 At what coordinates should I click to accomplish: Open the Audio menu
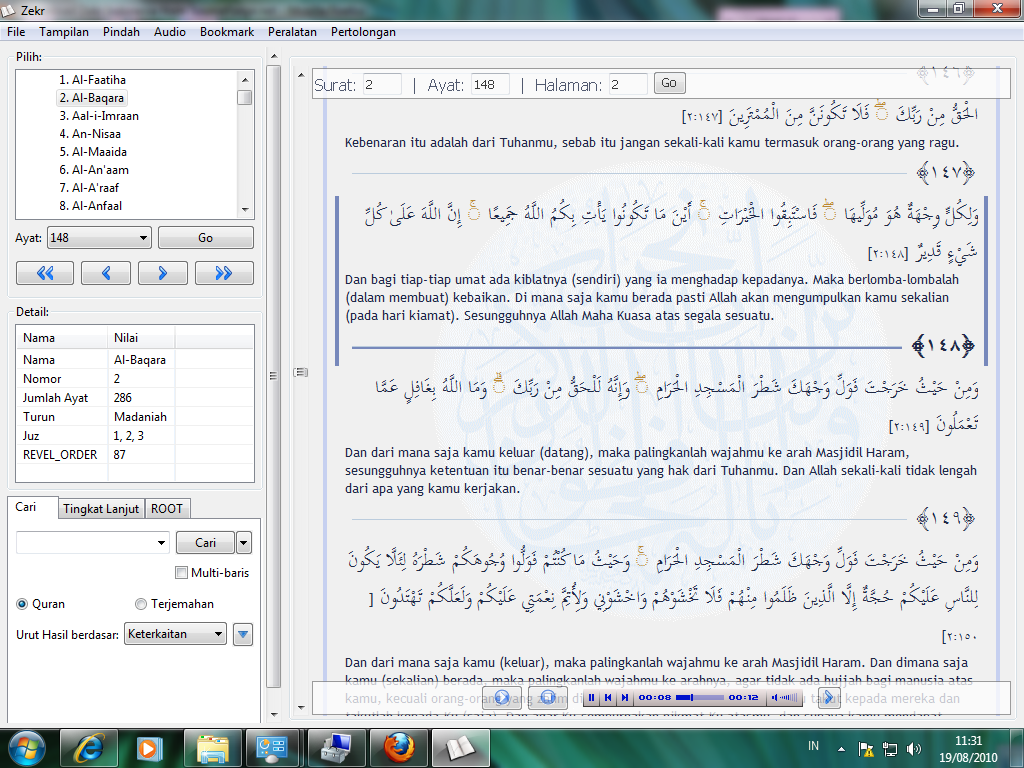(170, 32)
